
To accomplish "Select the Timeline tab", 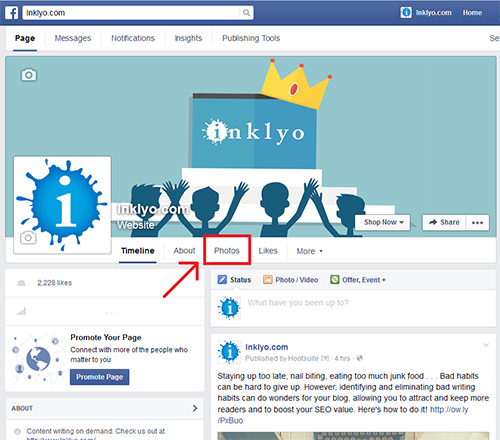I will [138, 251].
